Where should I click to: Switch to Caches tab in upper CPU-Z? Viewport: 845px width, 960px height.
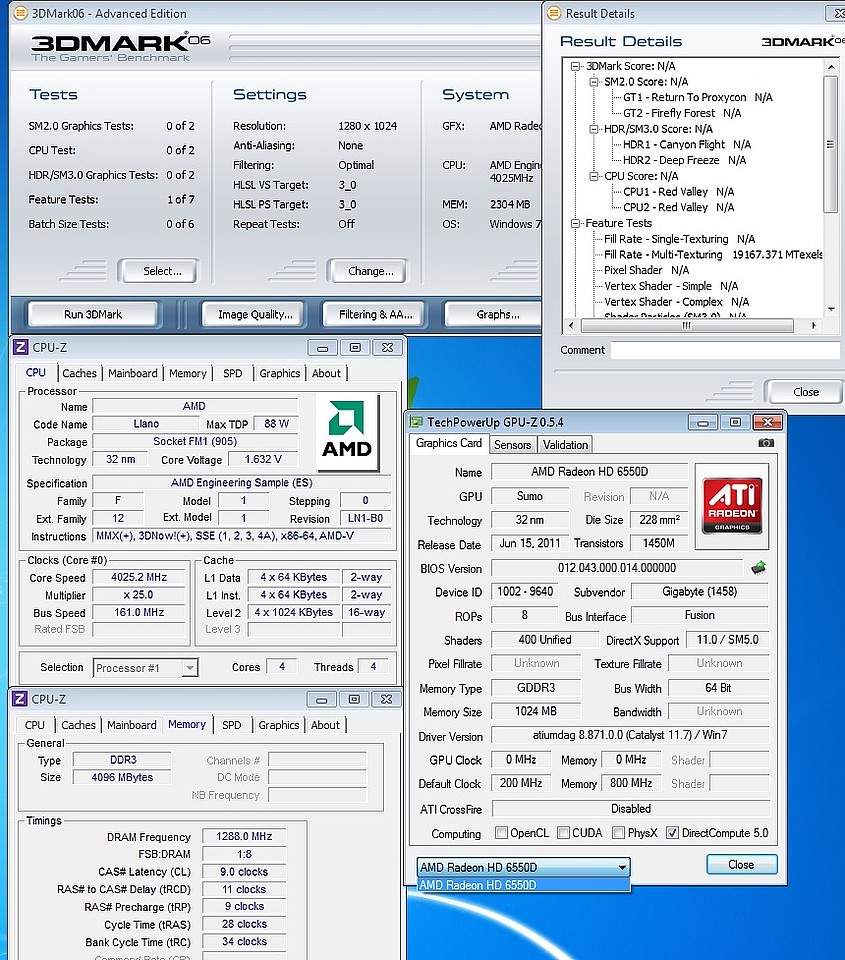(80, 373)
